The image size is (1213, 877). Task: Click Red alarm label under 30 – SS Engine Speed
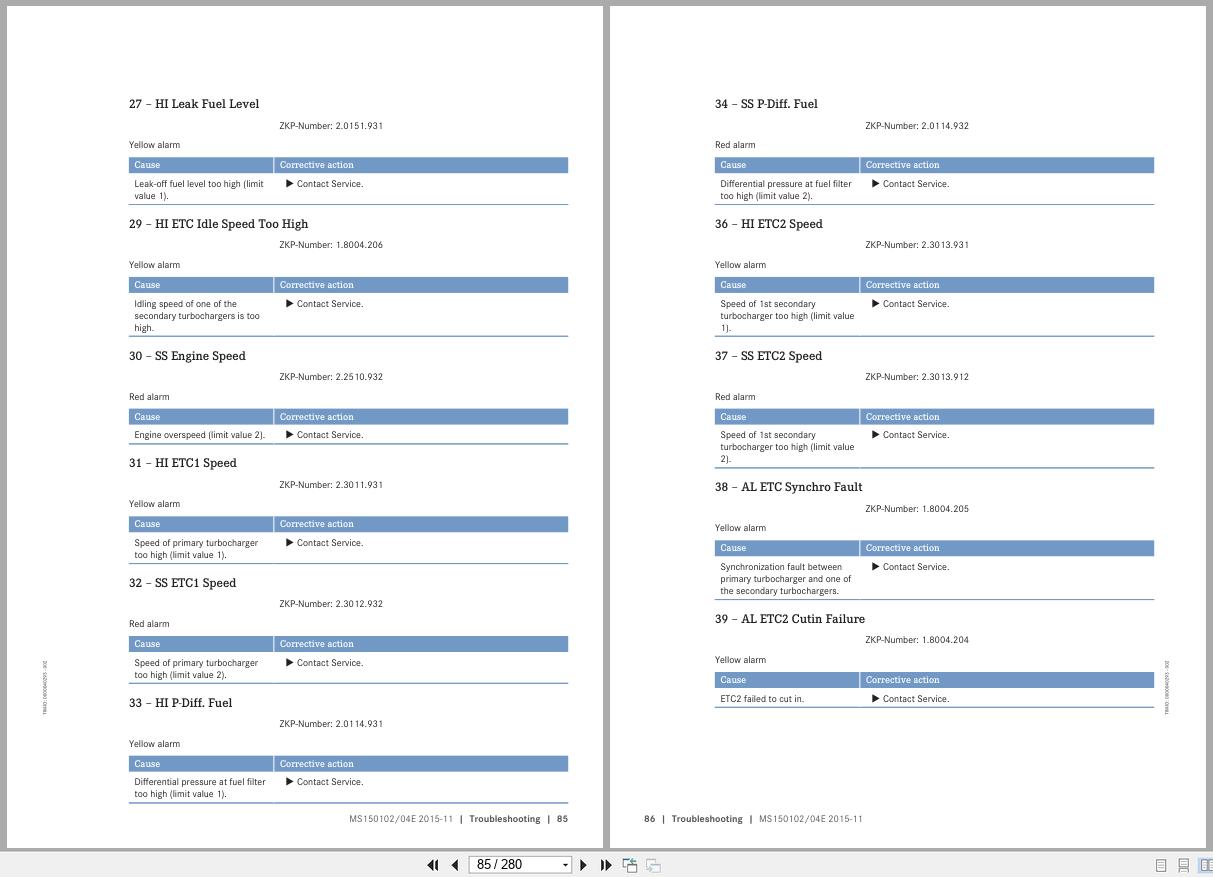coord(149,397)
